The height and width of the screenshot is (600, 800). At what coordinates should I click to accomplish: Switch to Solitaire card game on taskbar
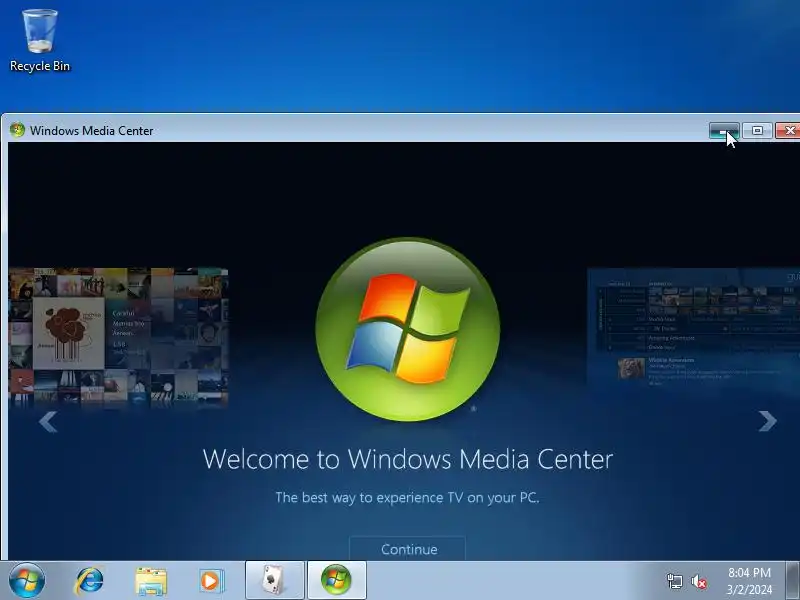[275, 580]
